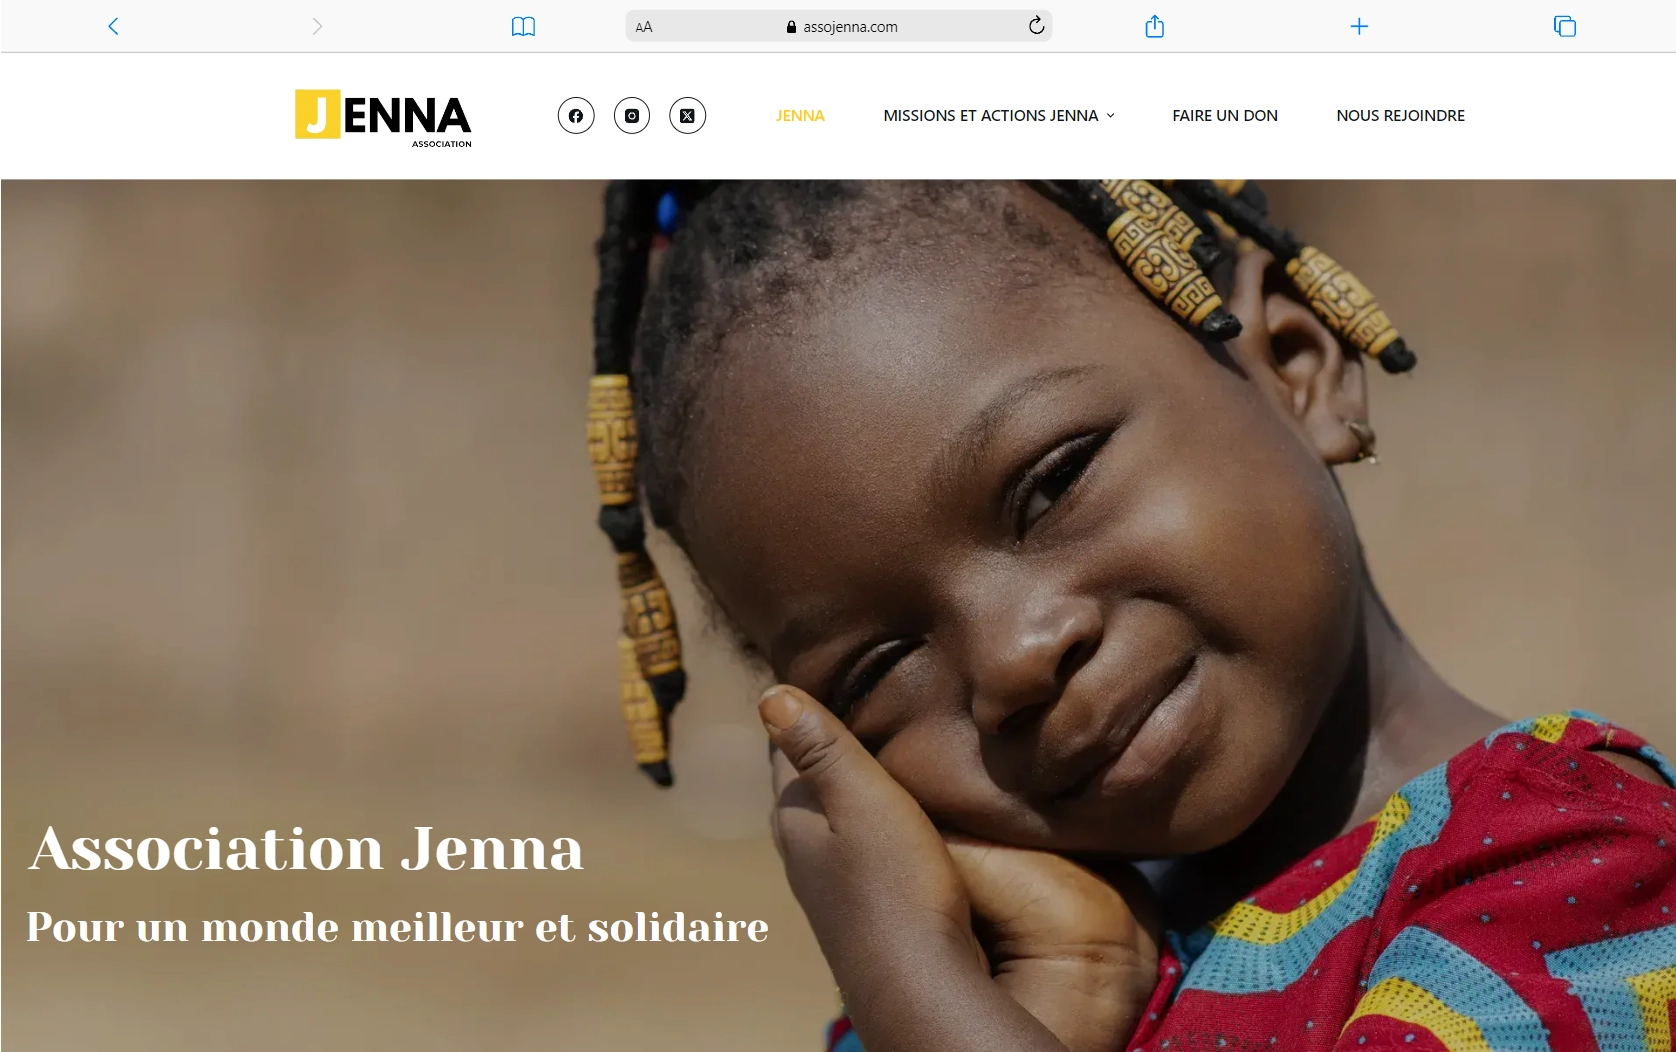The width and height of the screenshot is (1676, 1052).
Task: Open the Jenna Instagram icon
Action: click(632, 116)
